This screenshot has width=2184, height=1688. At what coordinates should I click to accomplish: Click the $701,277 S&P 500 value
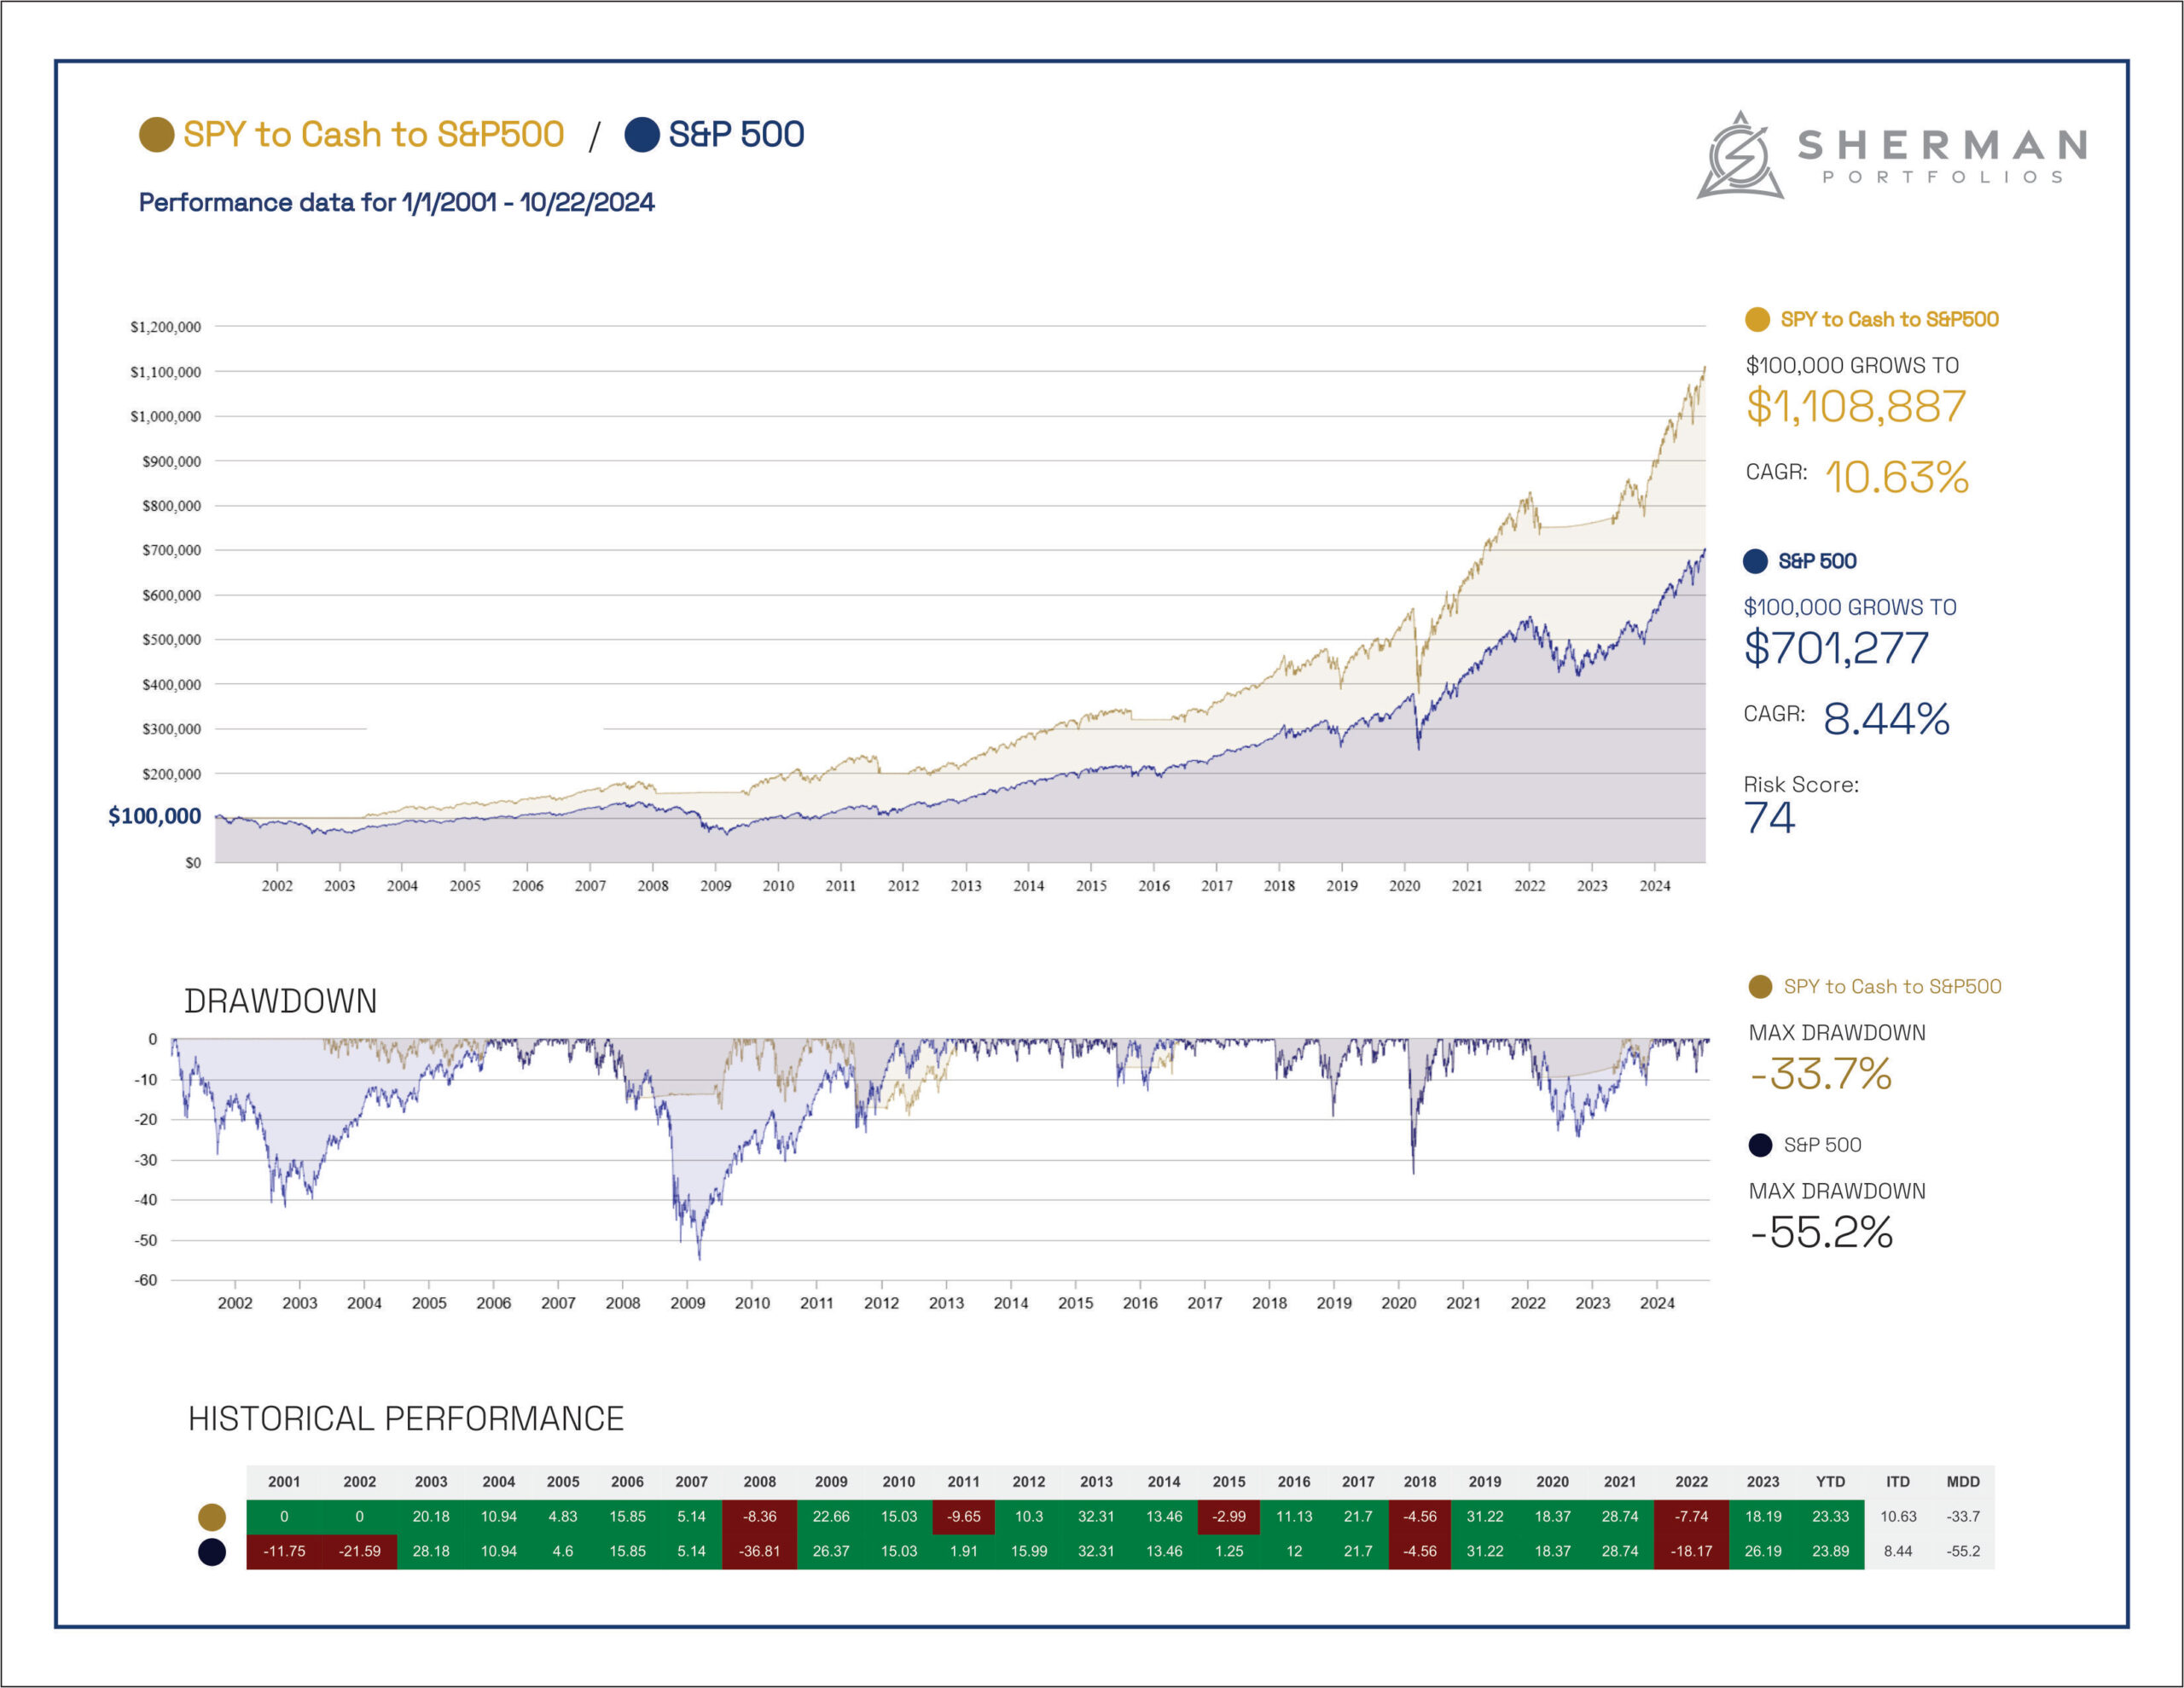pyautogui.click(x=1836, y=648)
